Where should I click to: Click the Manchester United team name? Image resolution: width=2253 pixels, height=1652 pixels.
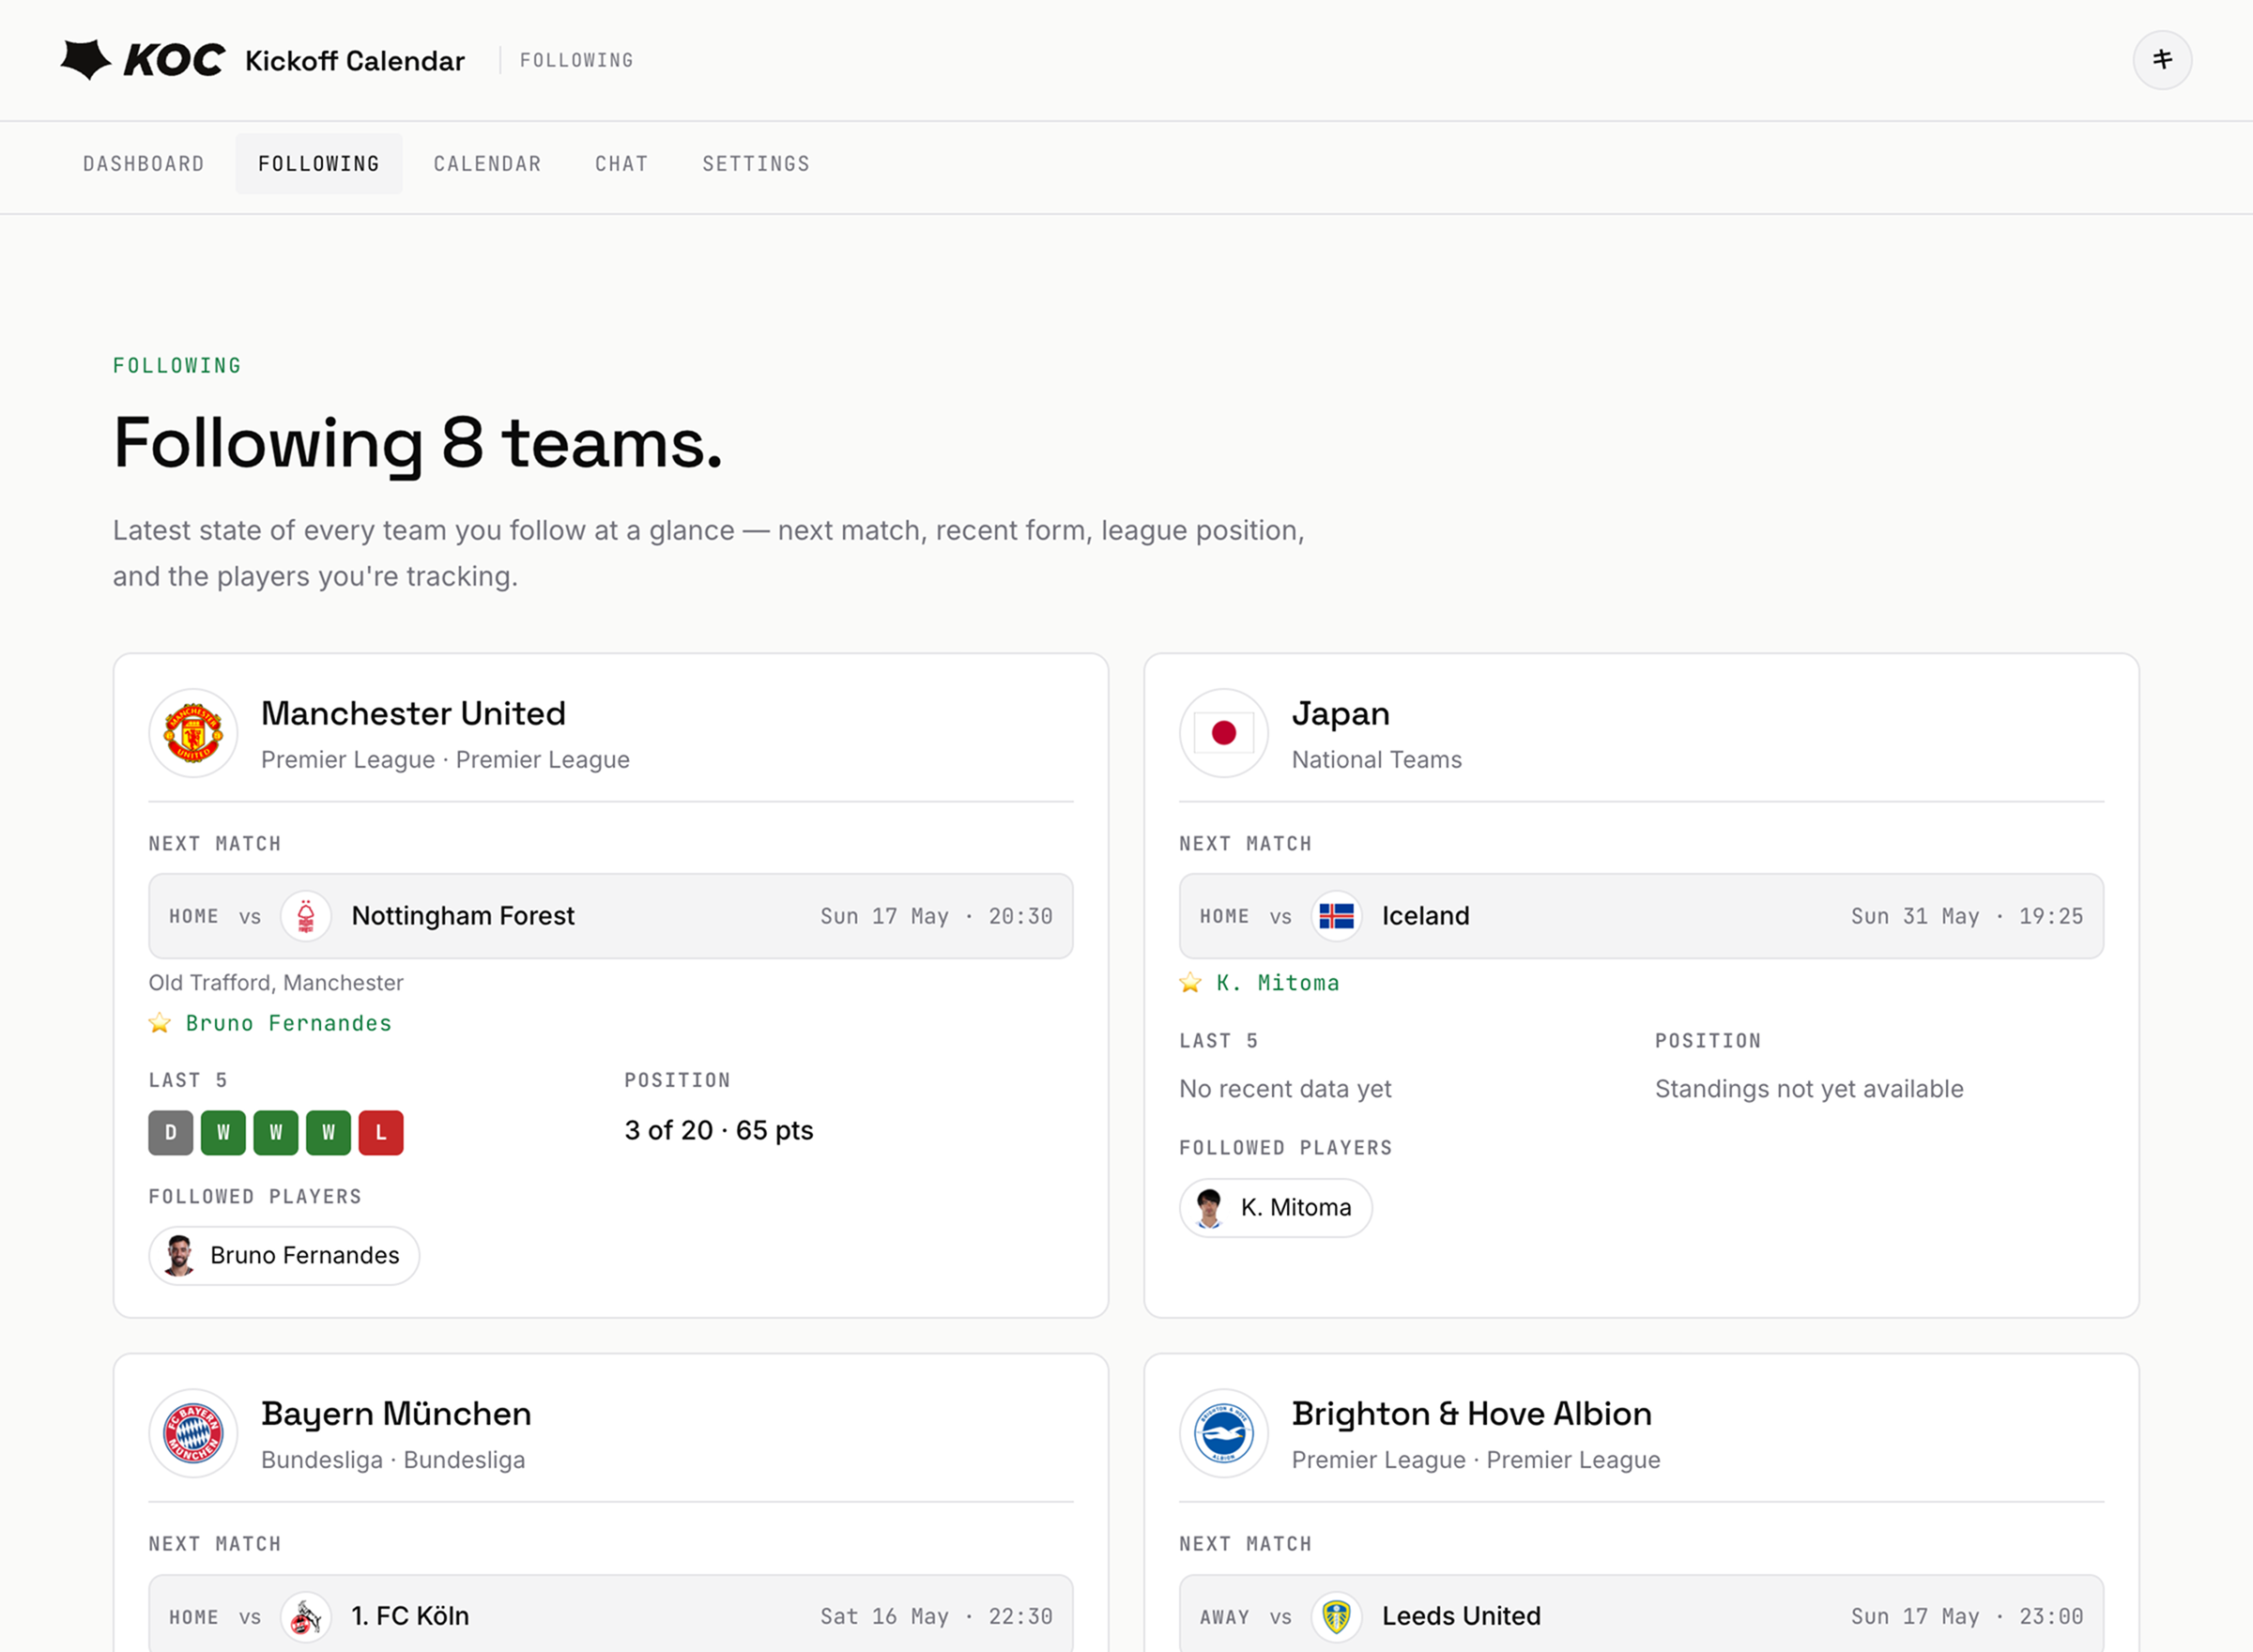[x=413, y=714]
